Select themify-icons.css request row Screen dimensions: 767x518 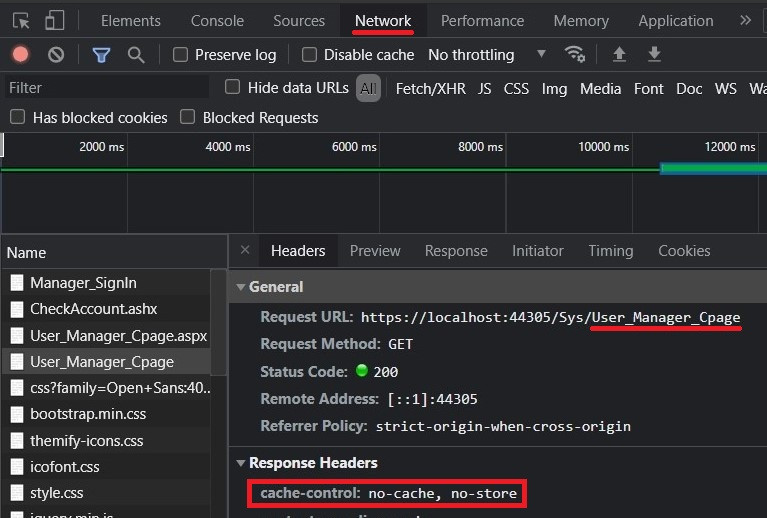tap(106, 441)
